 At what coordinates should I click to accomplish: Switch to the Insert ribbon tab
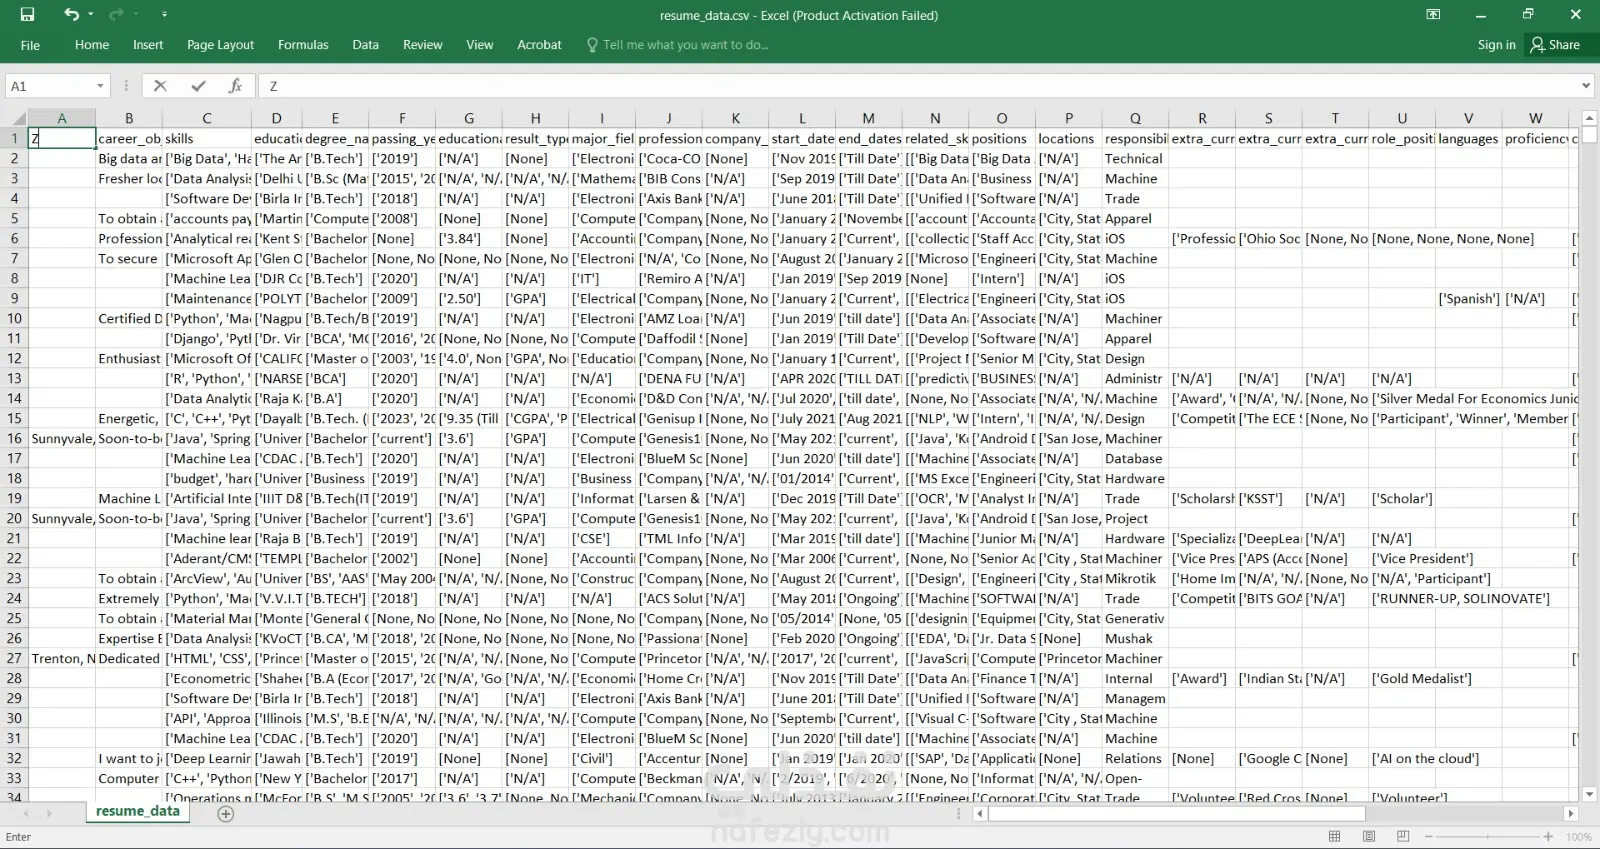148,45
